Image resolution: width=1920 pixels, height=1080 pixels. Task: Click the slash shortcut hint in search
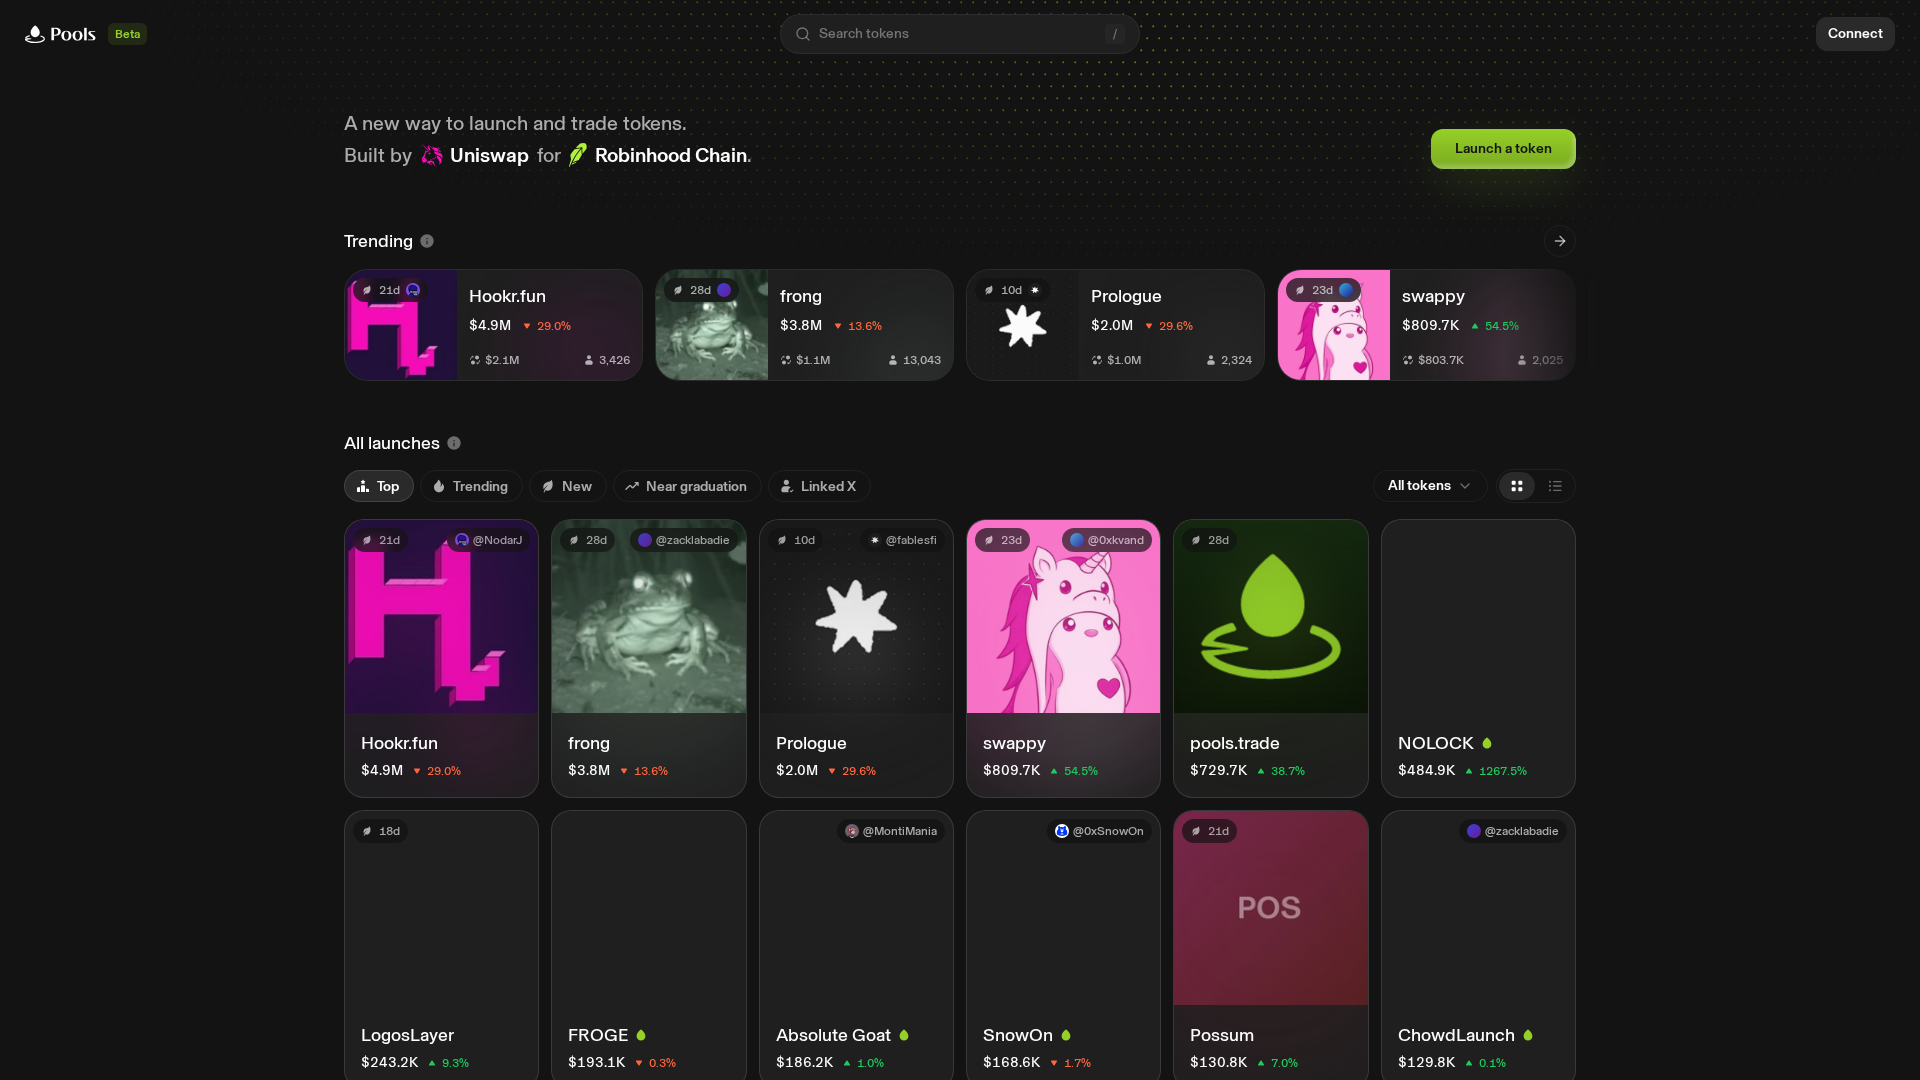1115,34
